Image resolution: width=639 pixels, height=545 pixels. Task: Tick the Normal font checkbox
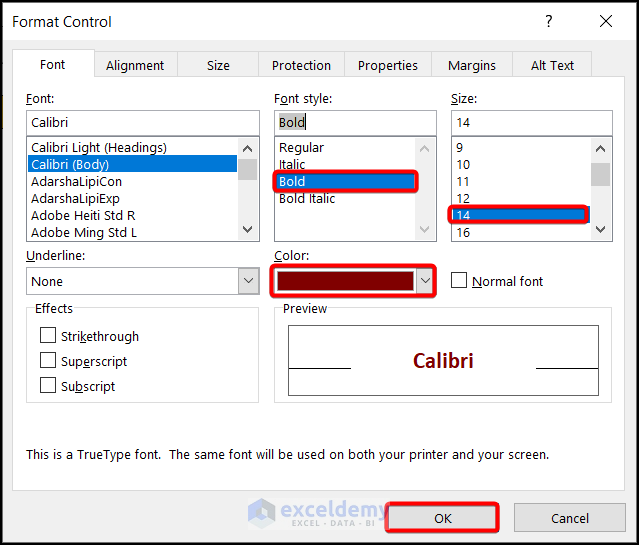[x=459, y=281]
